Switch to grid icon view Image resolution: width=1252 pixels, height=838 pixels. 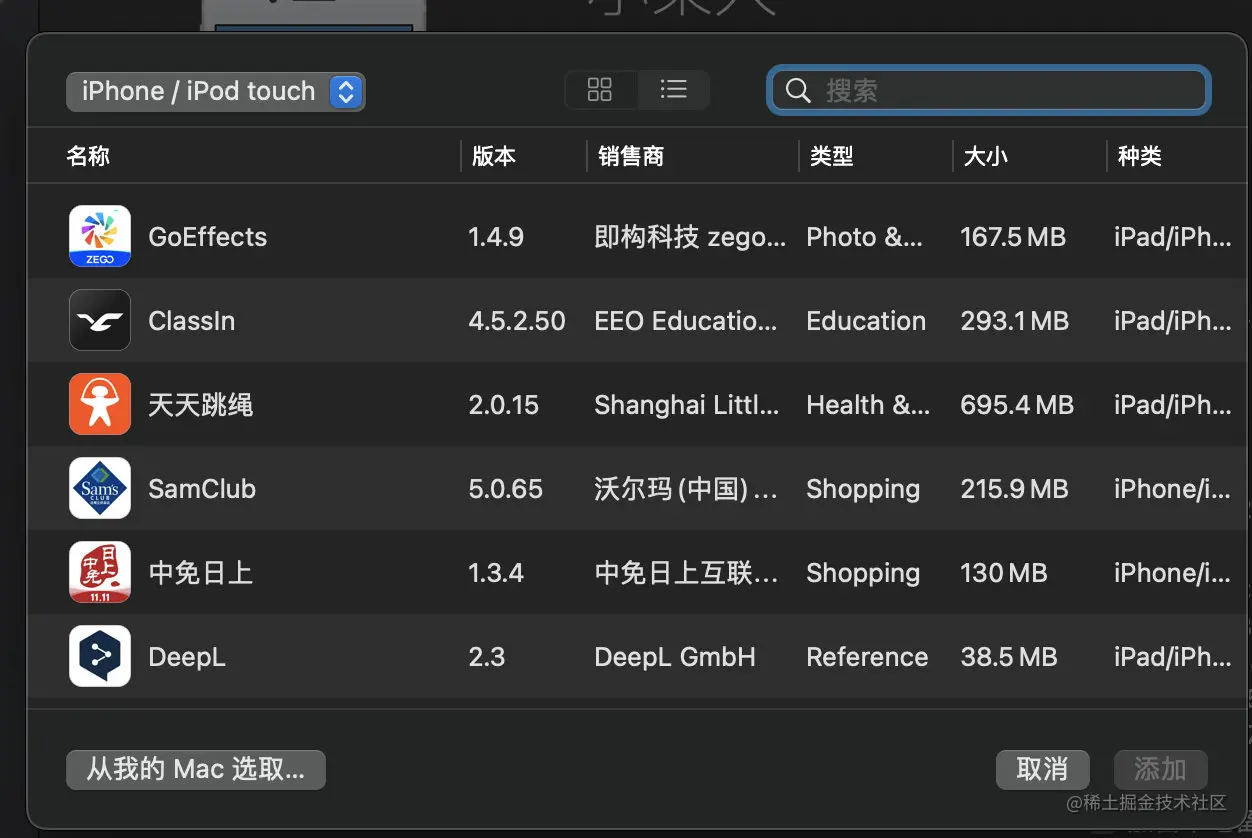[600, 90]
